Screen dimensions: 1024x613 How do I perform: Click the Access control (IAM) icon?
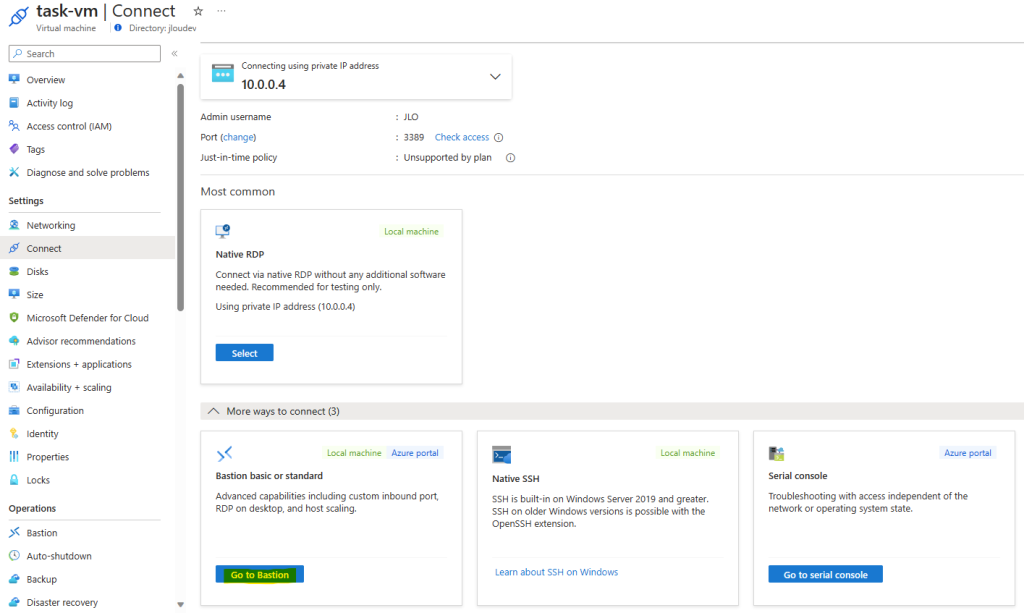click(14, 126)
